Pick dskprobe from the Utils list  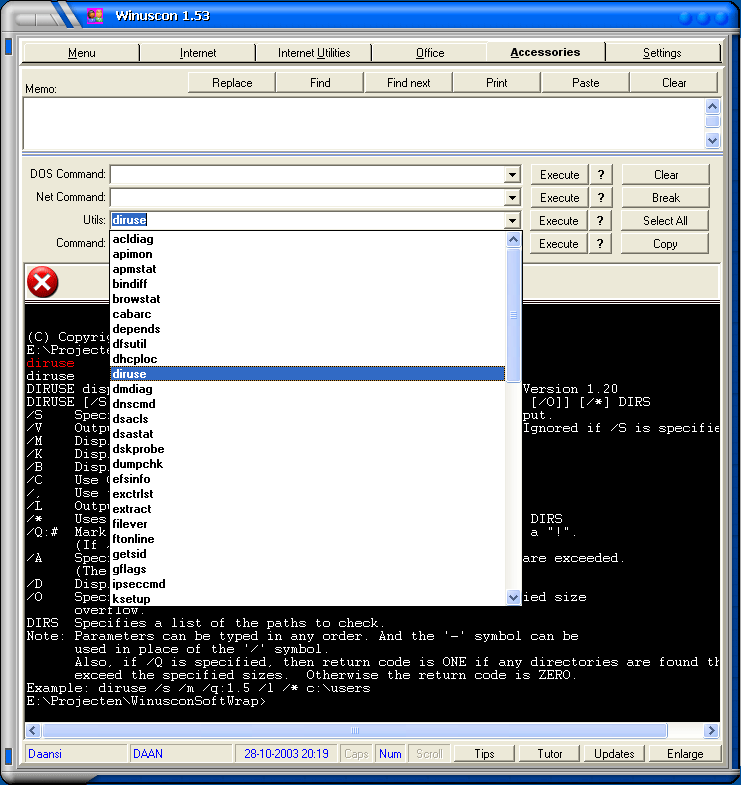click(x=307, y=449)
